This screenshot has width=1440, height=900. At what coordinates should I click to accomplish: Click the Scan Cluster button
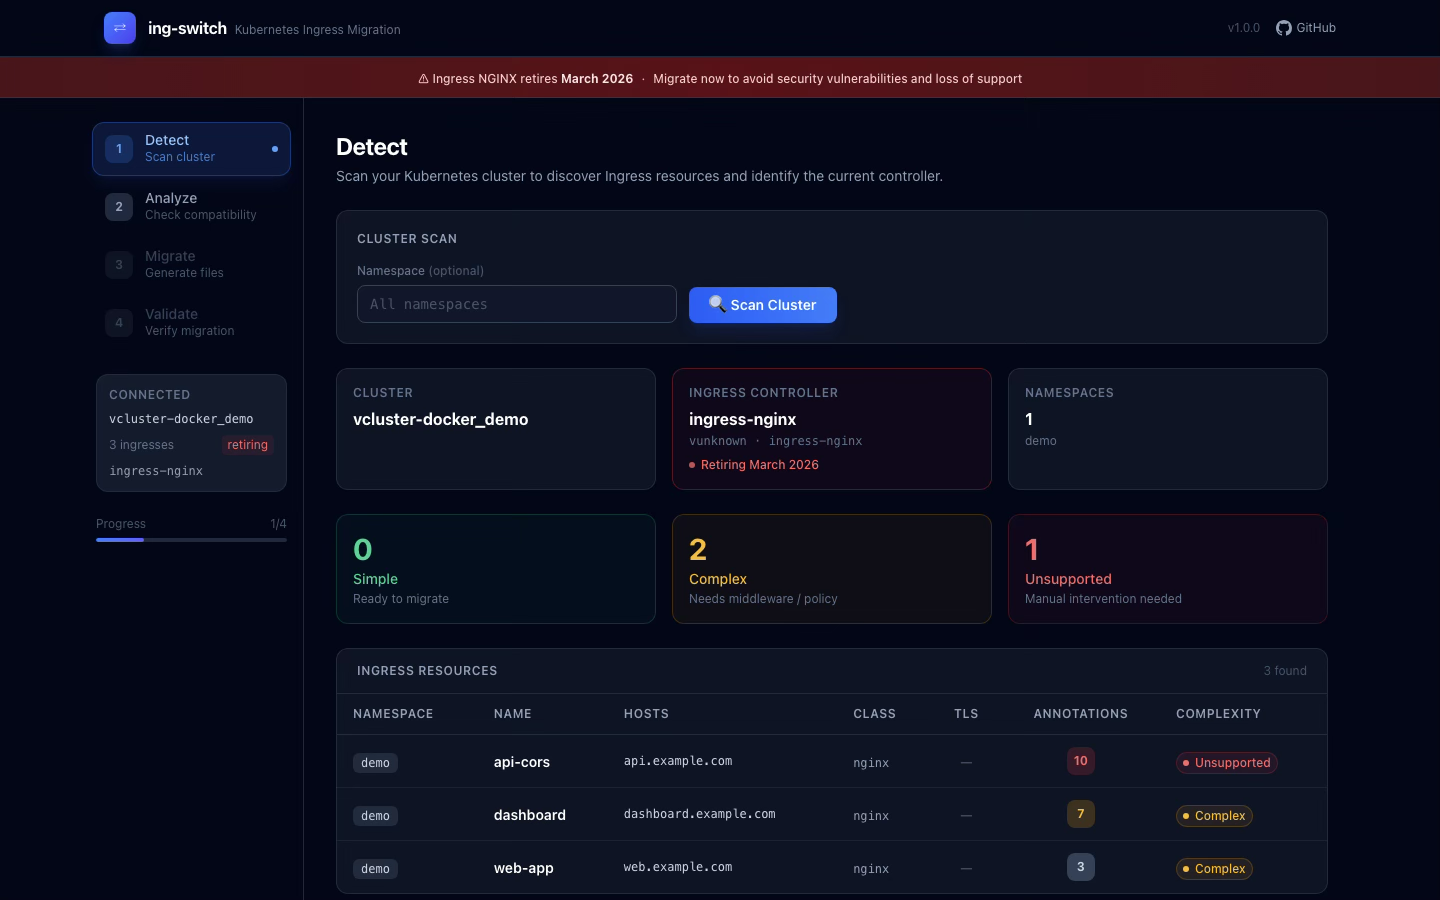click(x=763, y=305)
